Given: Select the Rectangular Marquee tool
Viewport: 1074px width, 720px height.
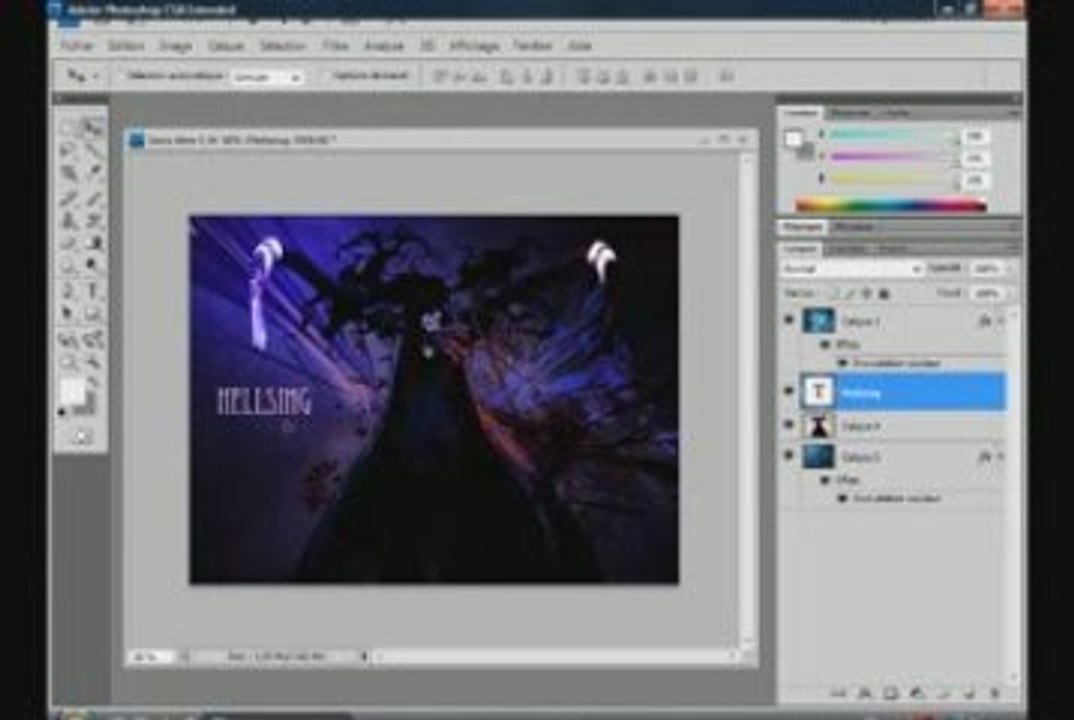Looking at the screenshot, I should click(68, 127).
